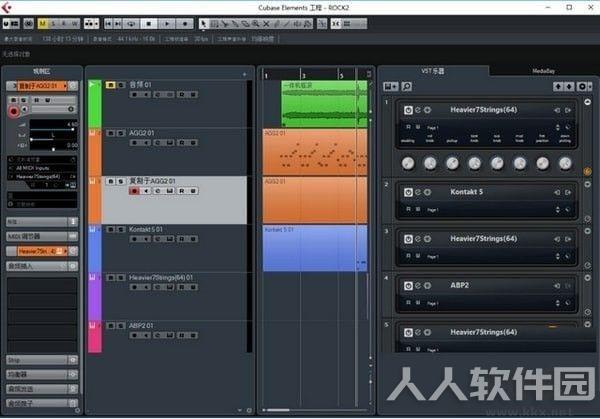Screen dimensions: 600x419
Task: Click the transport Stop button
Action: [149, 24]
